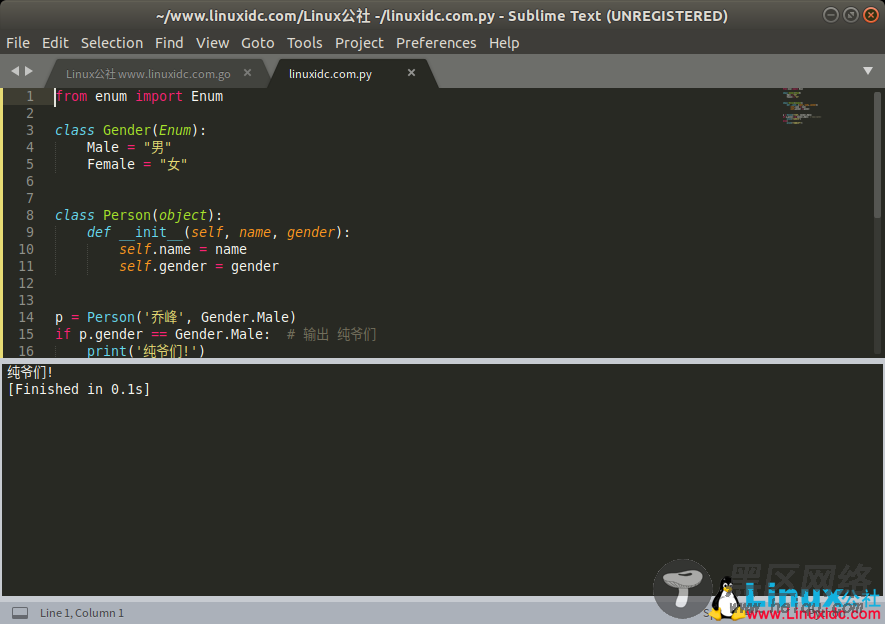
Task: Click the Male = "男" line
Action: 129,147
